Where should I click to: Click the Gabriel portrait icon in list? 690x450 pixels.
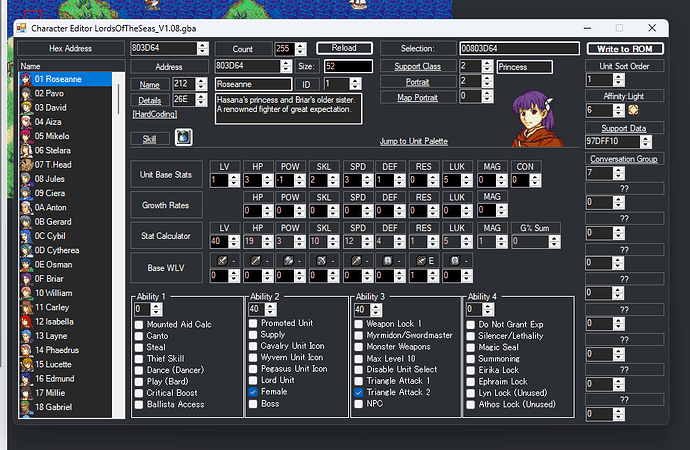(24, 408)
